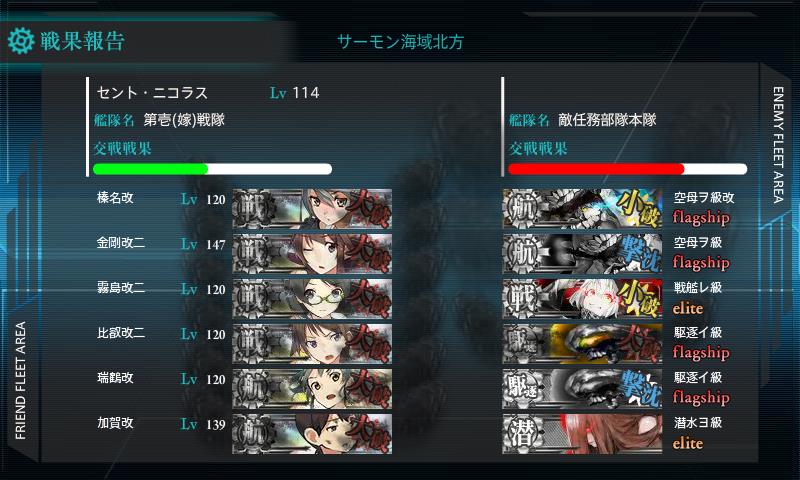Click the 潜水ヨ級 elite enemy portrait

click(x=582, y=434)
